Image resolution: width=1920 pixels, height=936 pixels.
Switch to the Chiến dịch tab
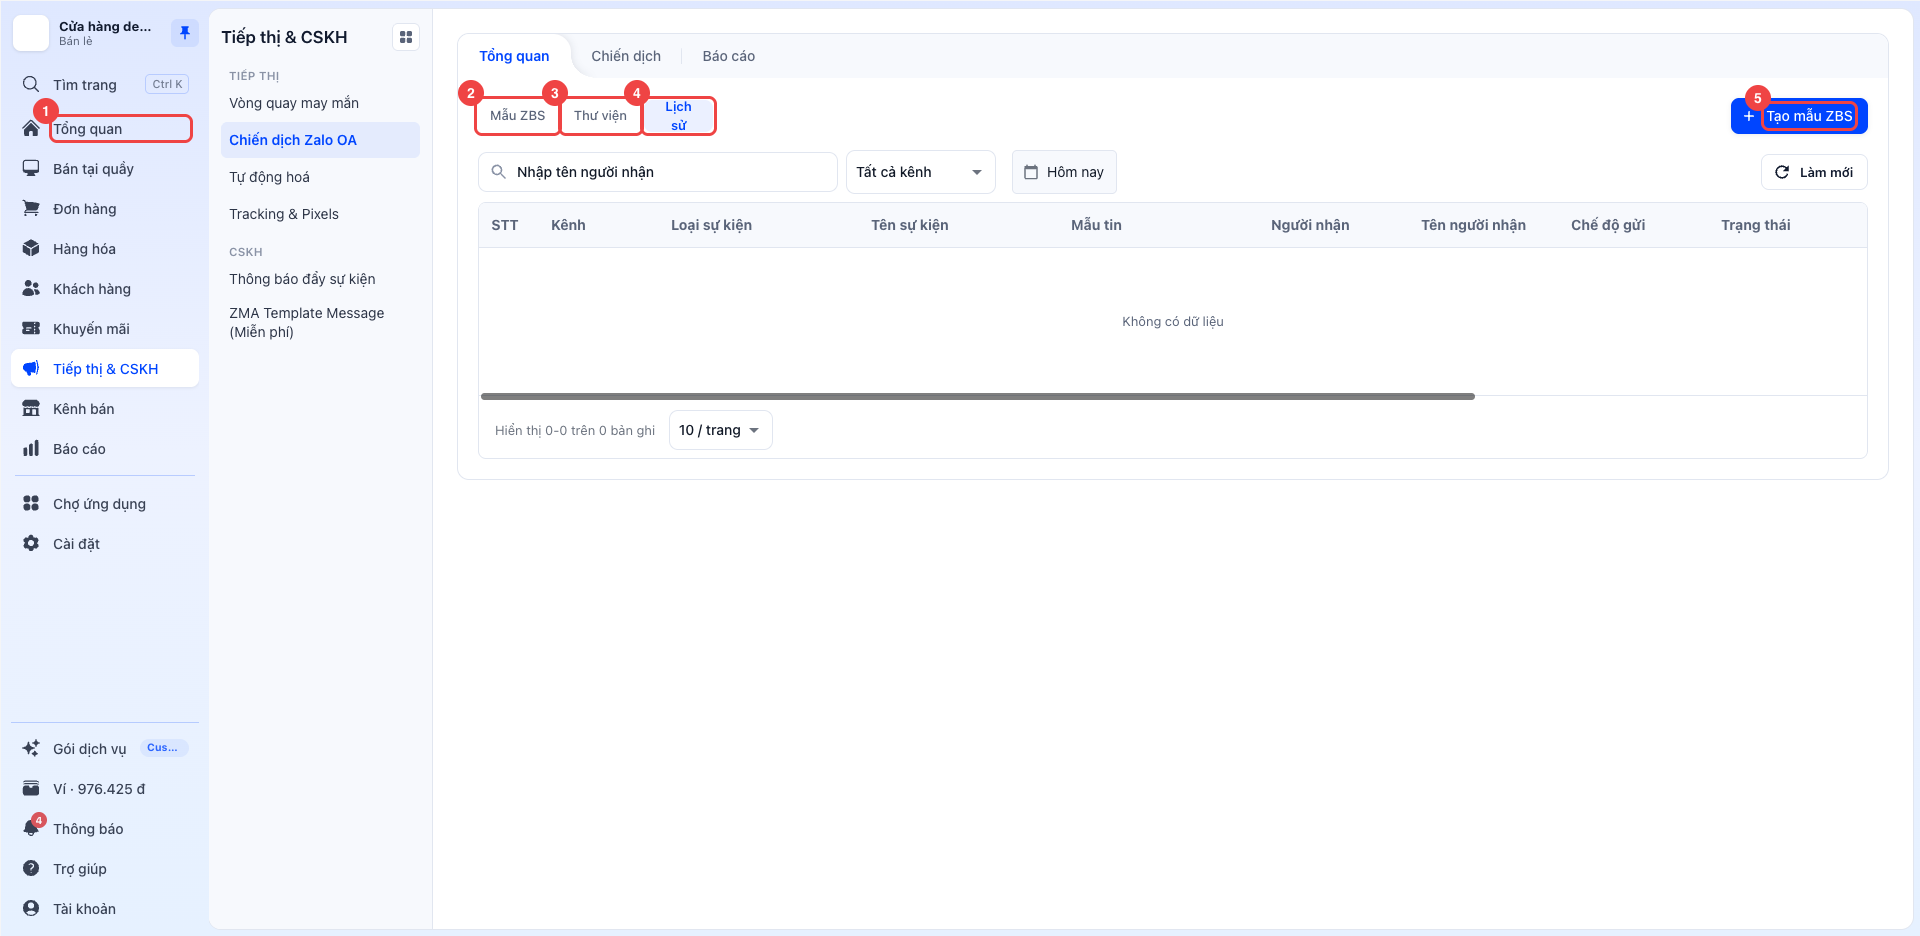coord(626,56)
